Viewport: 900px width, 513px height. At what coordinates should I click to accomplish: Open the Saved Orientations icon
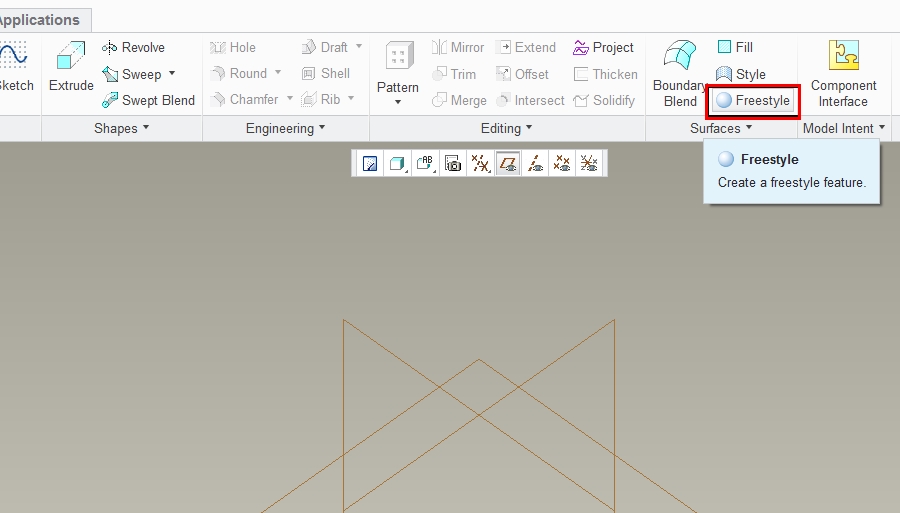425,164
